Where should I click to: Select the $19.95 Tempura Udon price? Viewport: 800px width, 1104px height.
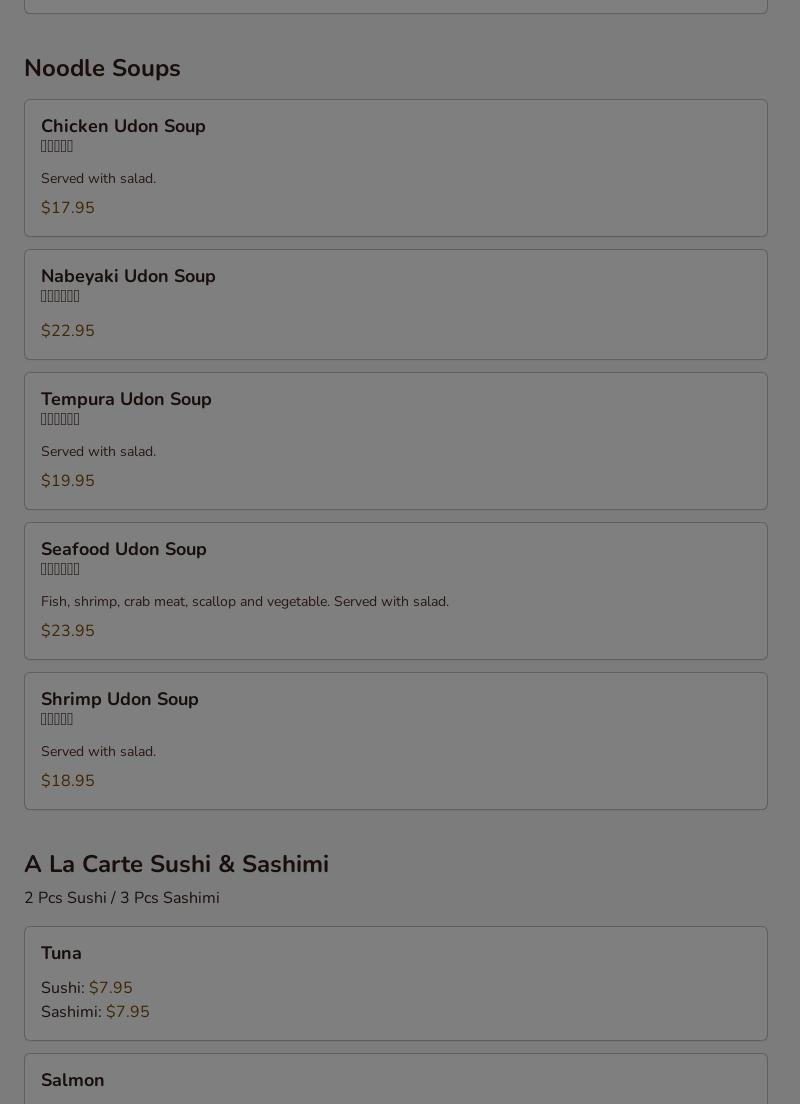point(68,481)
